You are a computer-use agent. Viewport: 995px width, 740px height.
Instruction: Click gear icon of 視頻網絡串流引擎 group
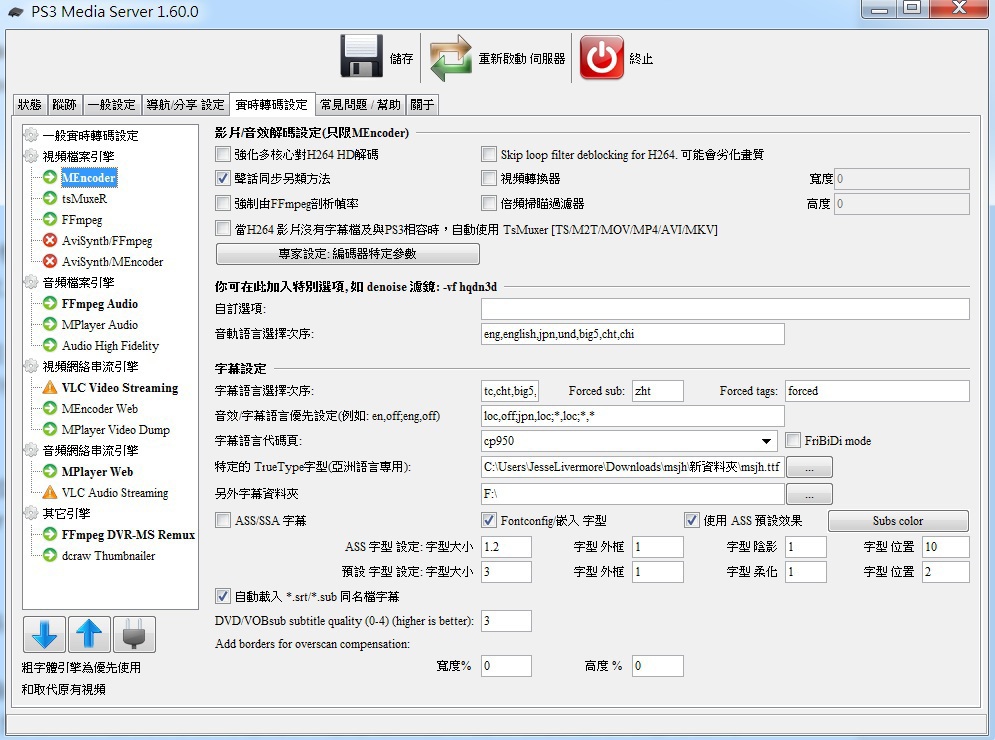point(31,366)
